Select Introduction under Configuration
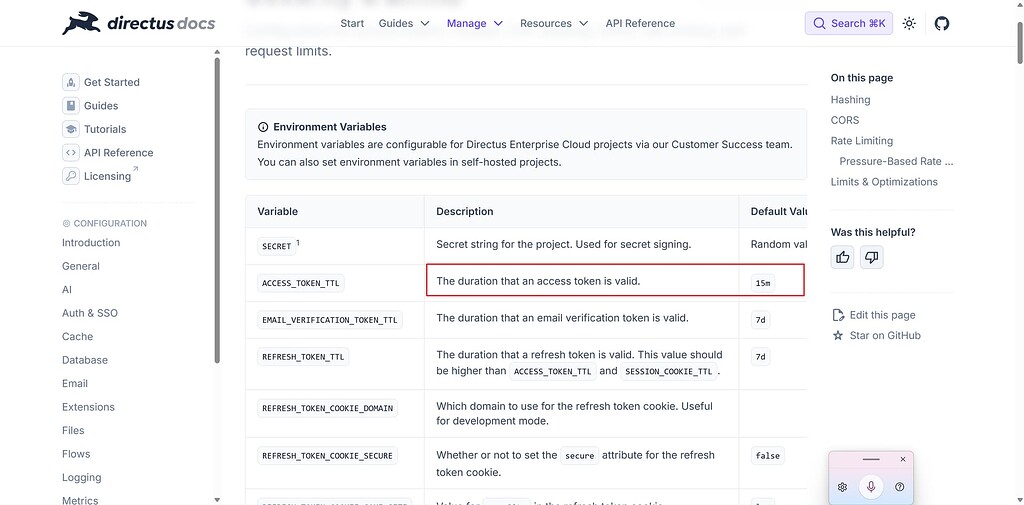Viewport: 1024px width, 505px height. 91,242
